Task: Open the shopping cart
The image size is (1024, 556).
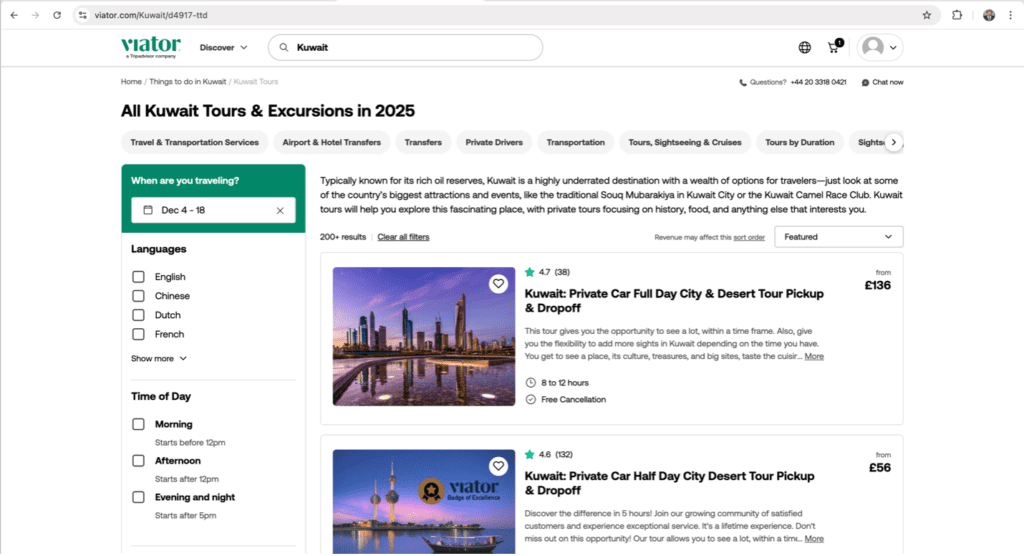Action: click(835, 46)
